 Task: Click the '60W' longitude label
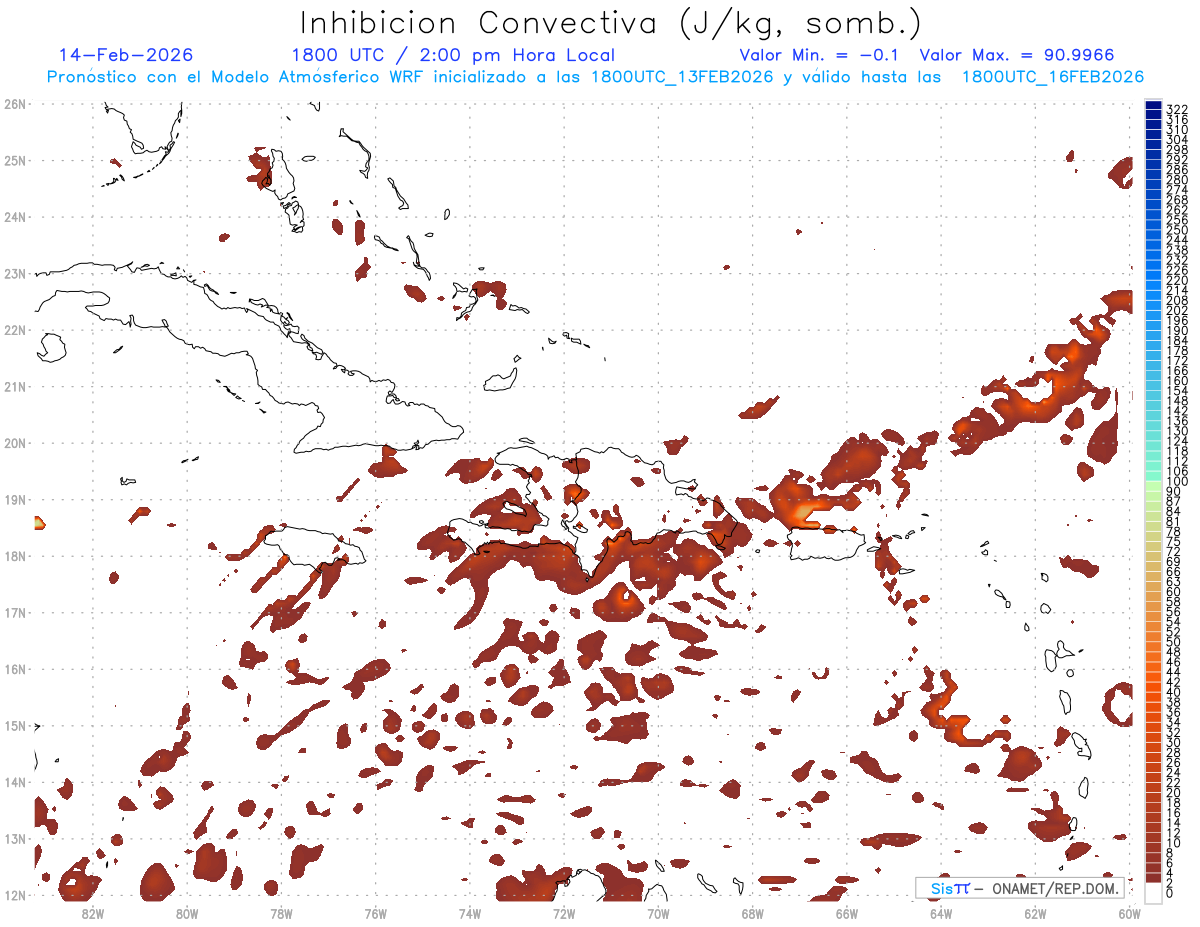tap(1130, 913)
